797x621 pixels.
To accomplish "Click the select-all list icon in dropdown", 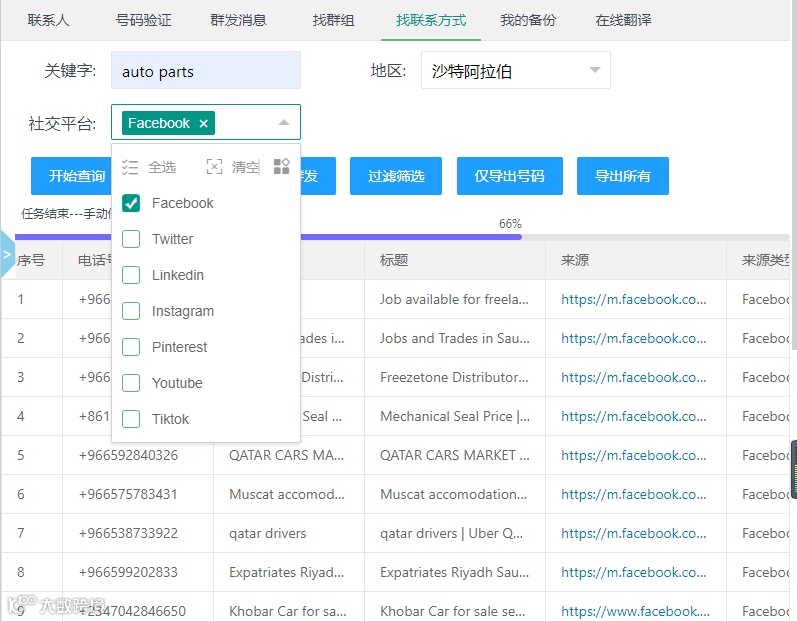I will (130, 167).
